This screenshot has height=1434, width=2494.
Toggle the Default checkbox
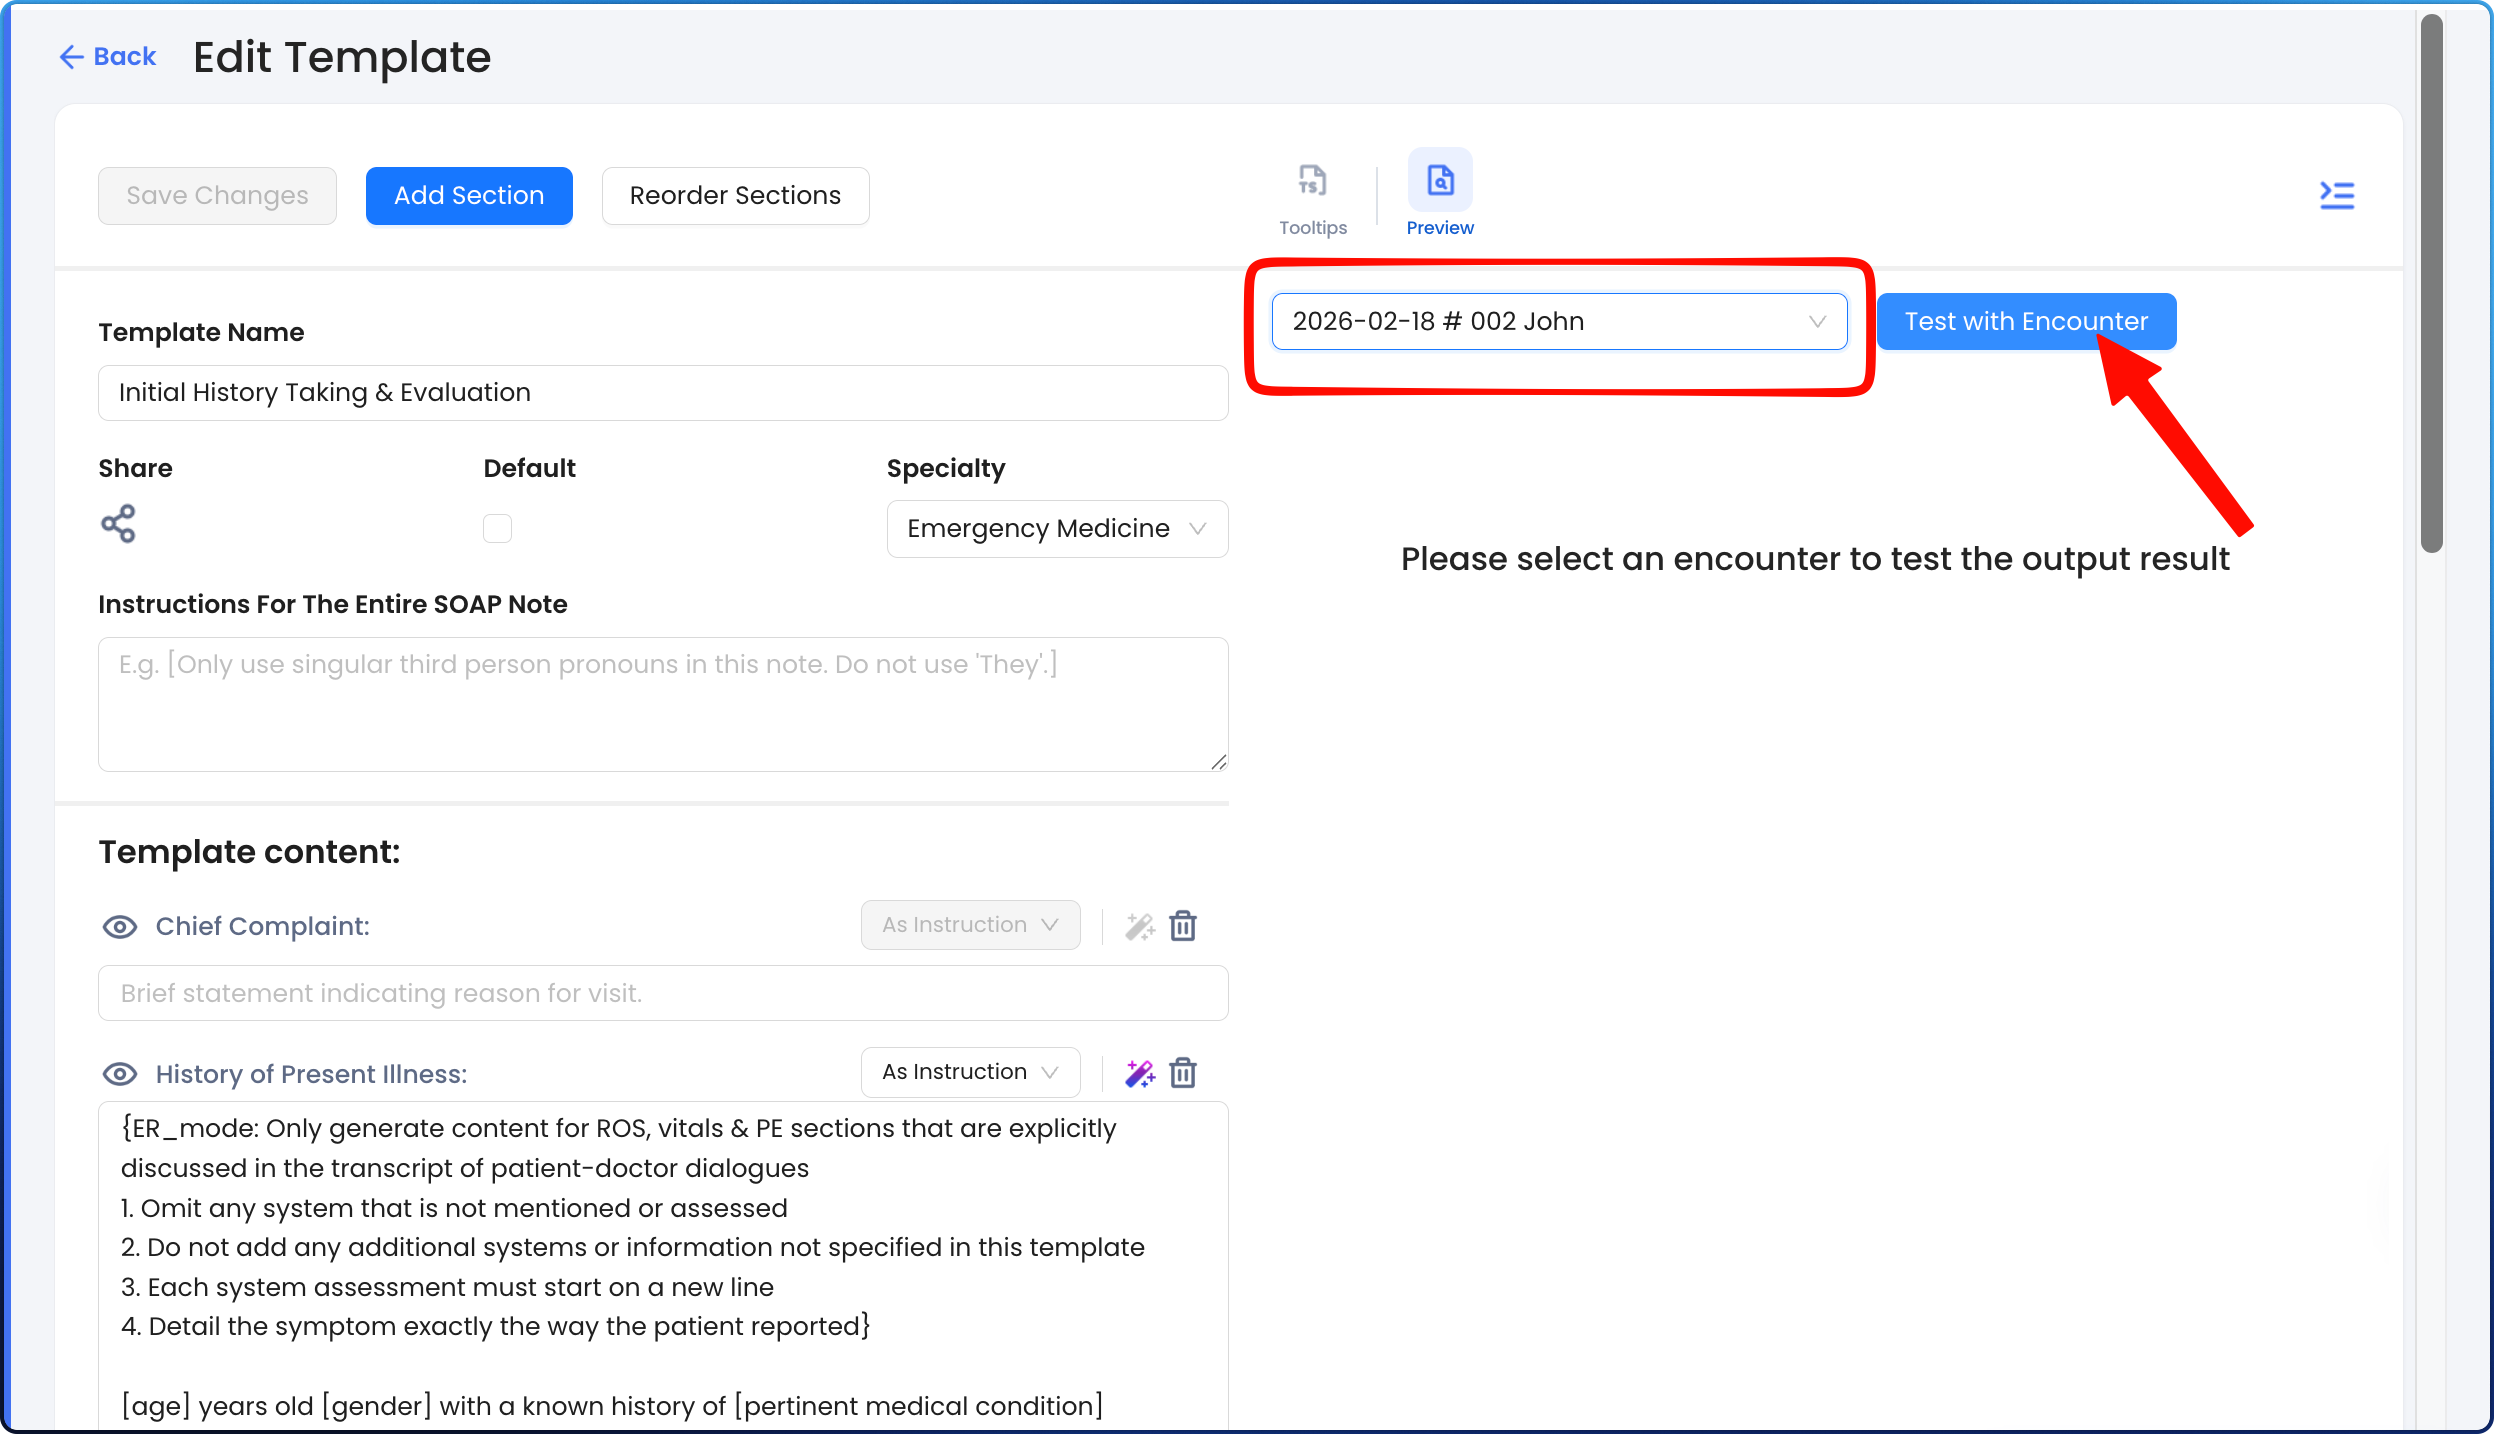497,528
